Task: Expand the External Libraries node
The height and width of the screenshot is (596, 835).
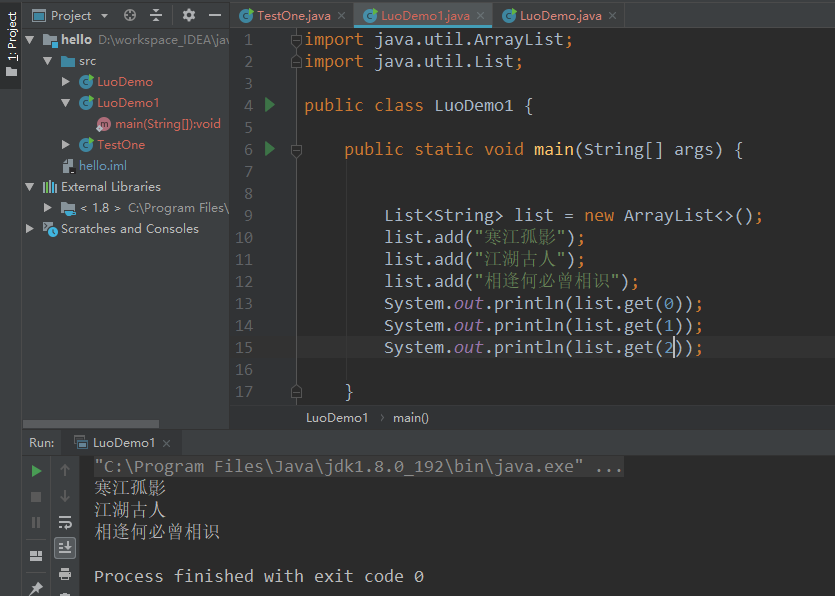Action: pyautogui.click(x=30, y=186)
